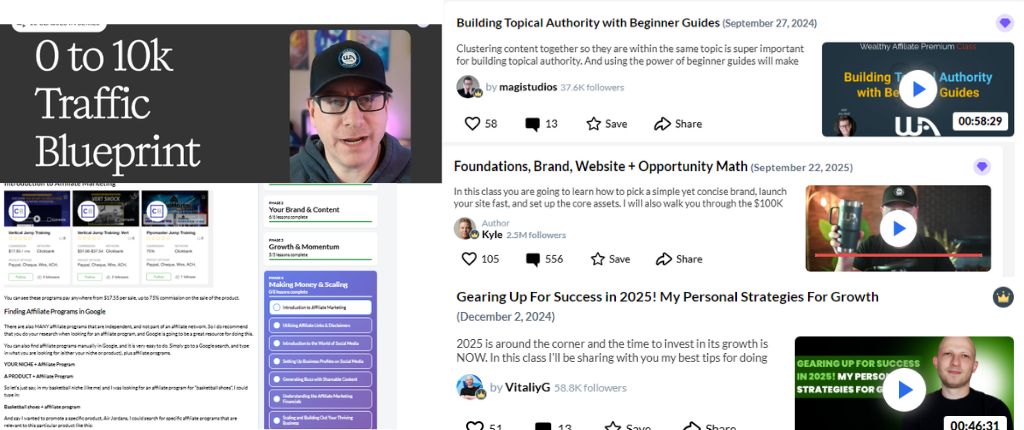
Task: Like the Foundations, Brand, Website class
Action: click(480, 259)
